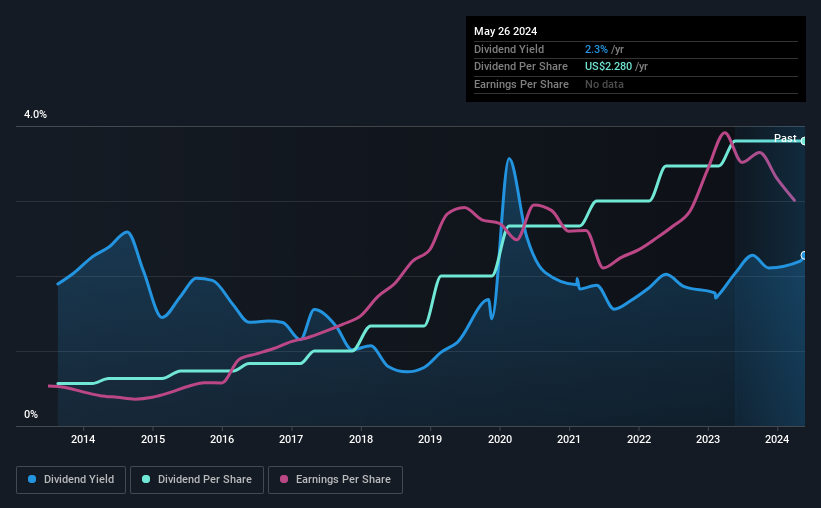821x508 pixels.
Task: Click the blue Dividend Yield endpoint marker
Action: click(803, 256)
